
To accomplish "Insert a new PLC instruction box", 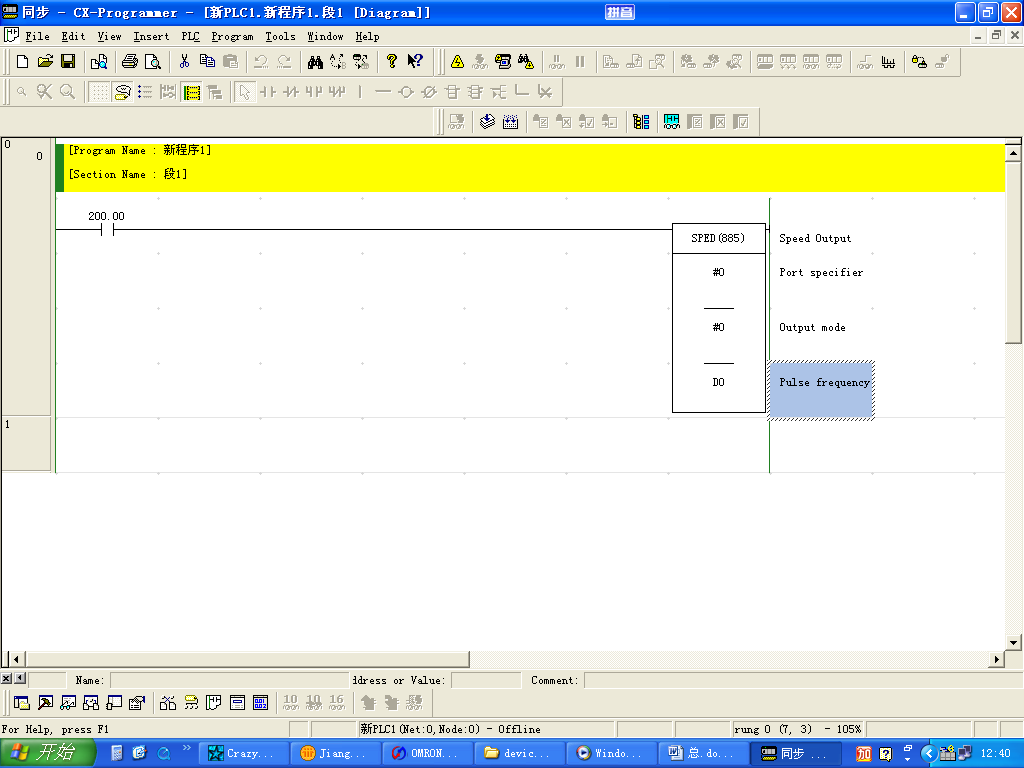I will tap(452, 92).
